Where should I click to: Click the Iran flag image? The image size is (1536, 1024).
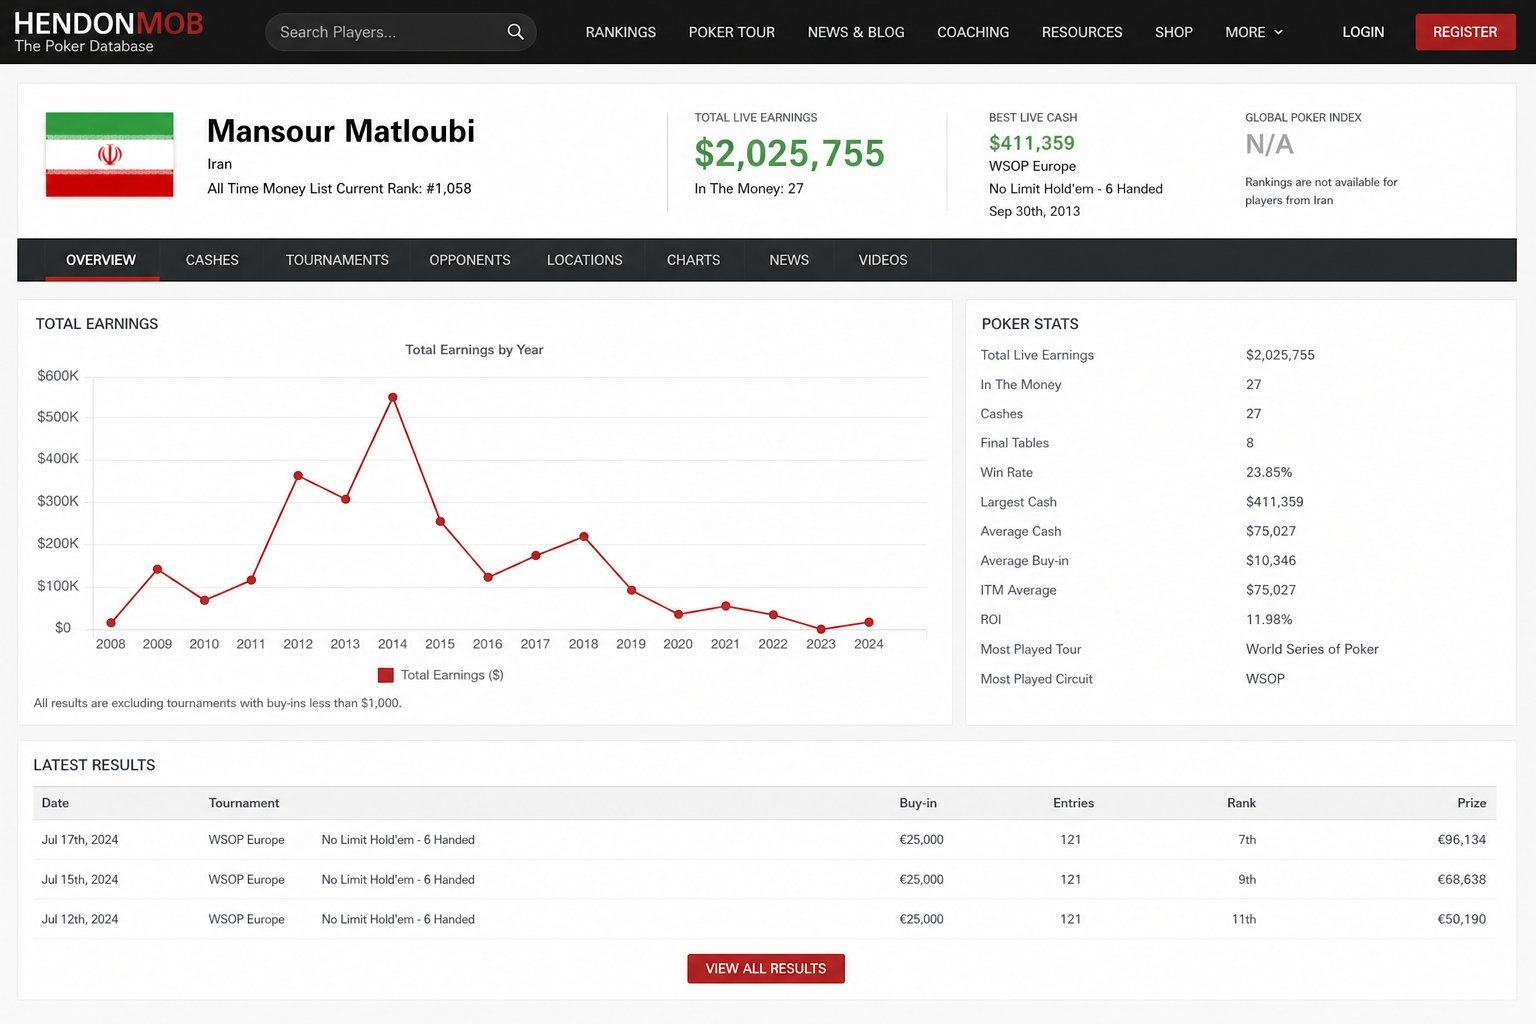(x=109, y=154)
